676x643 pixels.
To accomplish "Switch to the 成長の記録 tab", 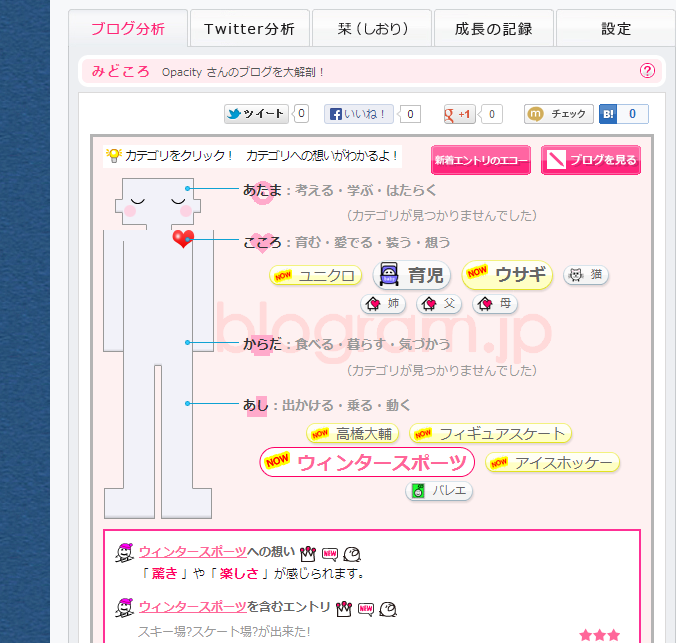I will point(494,28).
